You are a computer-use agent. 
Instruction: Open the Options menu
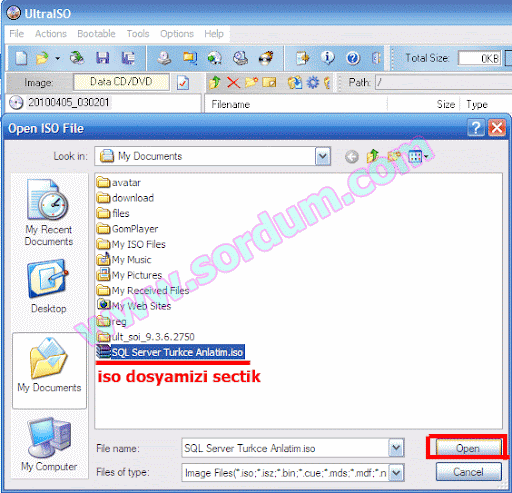click(177, 34)
